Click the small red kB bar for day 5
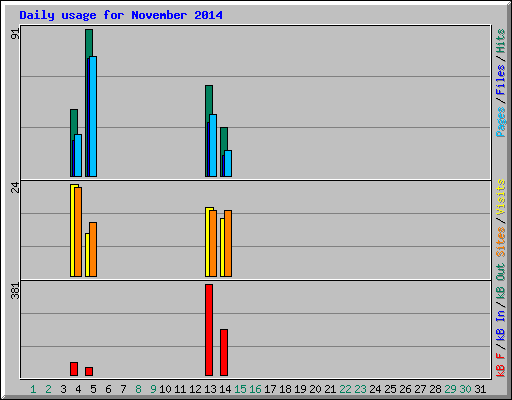 [89, 372]
